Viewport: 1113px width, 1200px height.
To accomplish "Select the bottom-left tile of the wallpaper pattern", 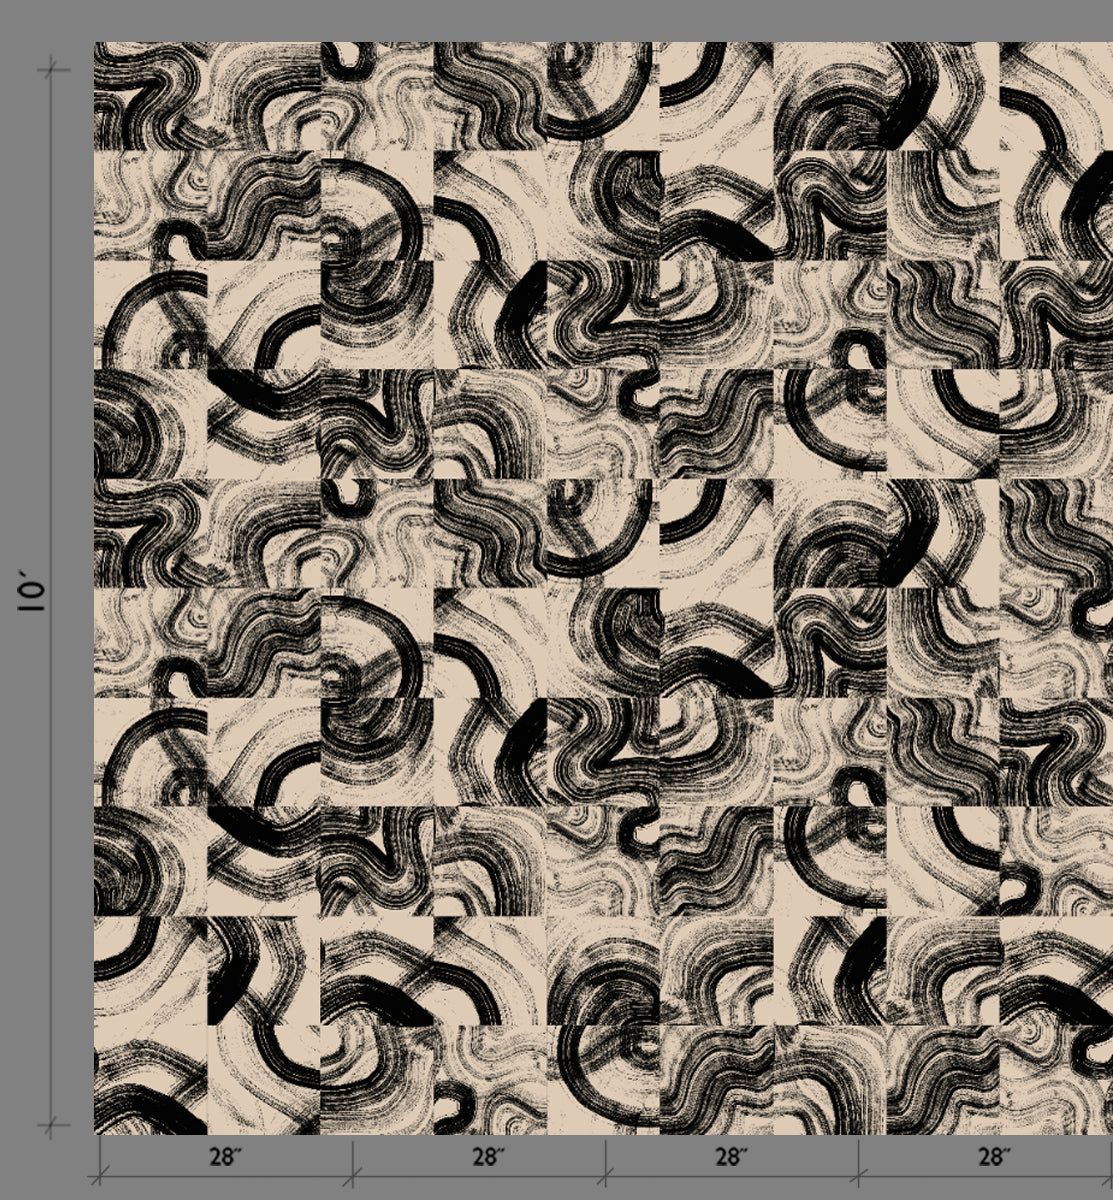I will tap(150, 1080).
